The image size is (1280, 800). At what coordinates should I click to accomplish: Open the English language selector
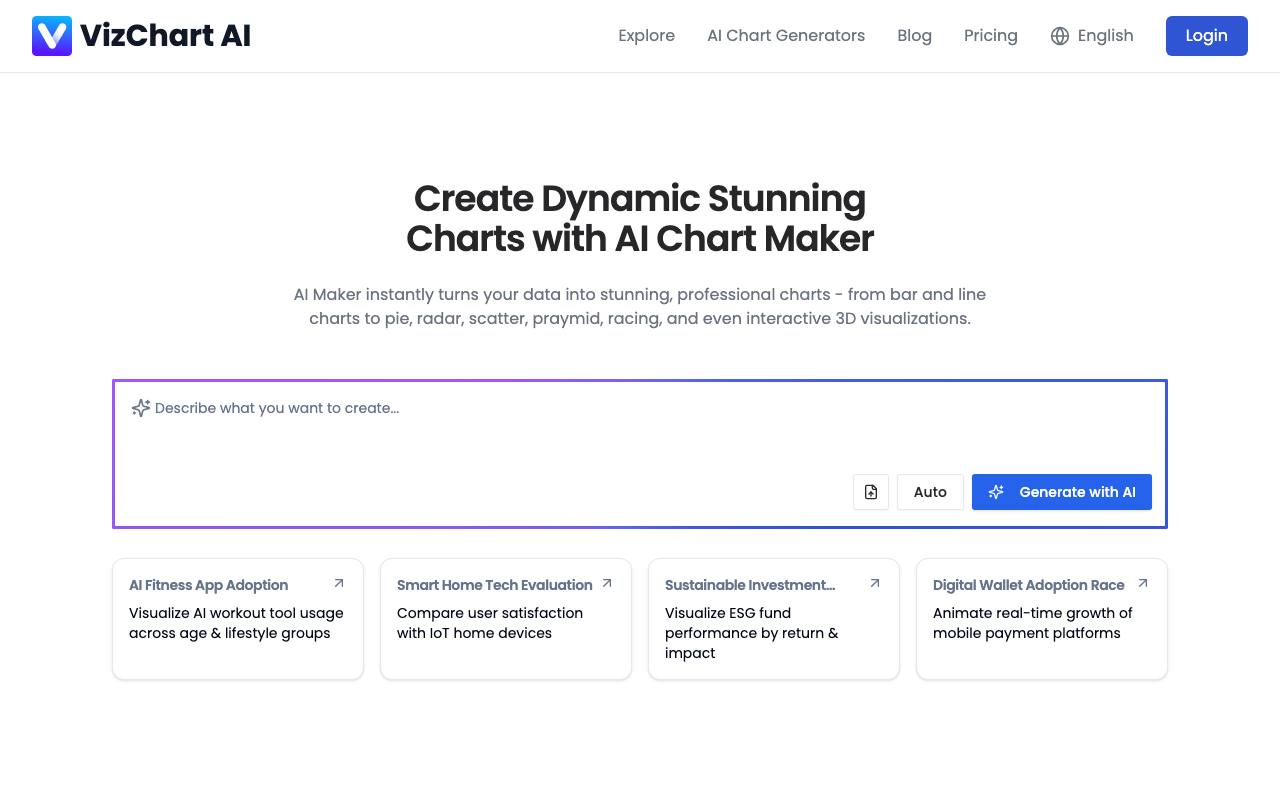(1092, 36)
